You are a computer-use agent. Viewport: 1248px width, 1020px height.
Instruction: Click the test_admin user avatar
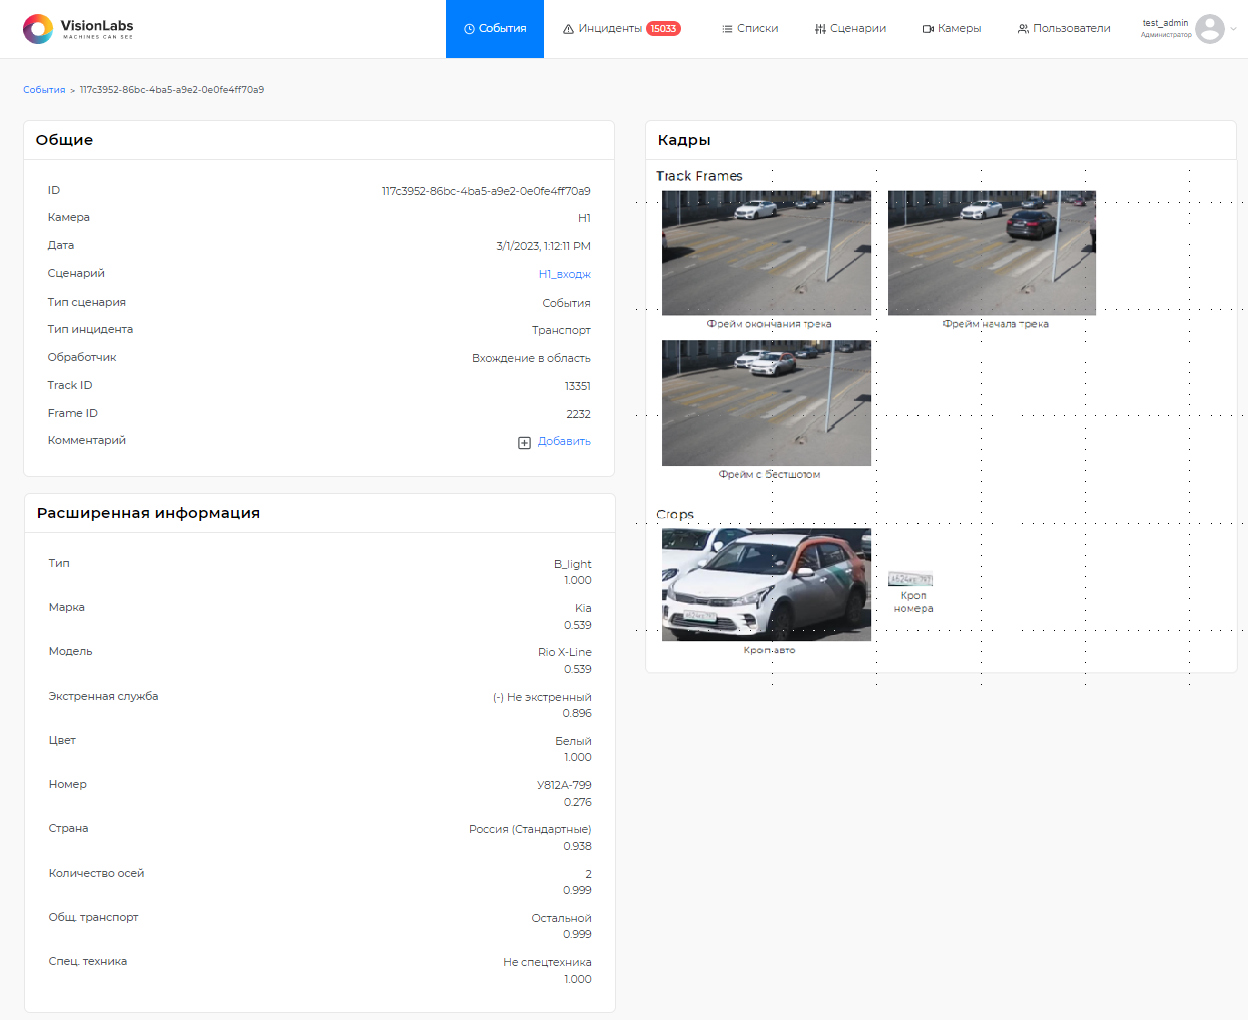pos(1210,29)
